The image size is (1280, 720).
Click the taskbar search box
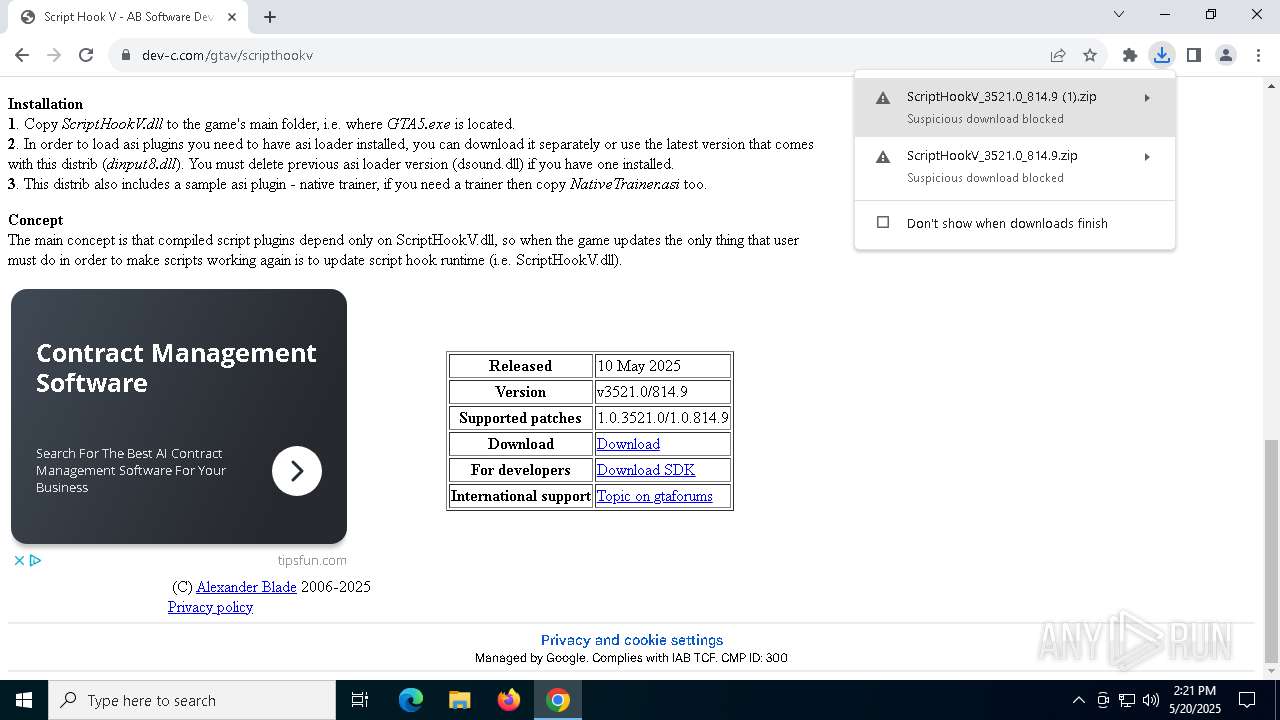pos(192,700)
